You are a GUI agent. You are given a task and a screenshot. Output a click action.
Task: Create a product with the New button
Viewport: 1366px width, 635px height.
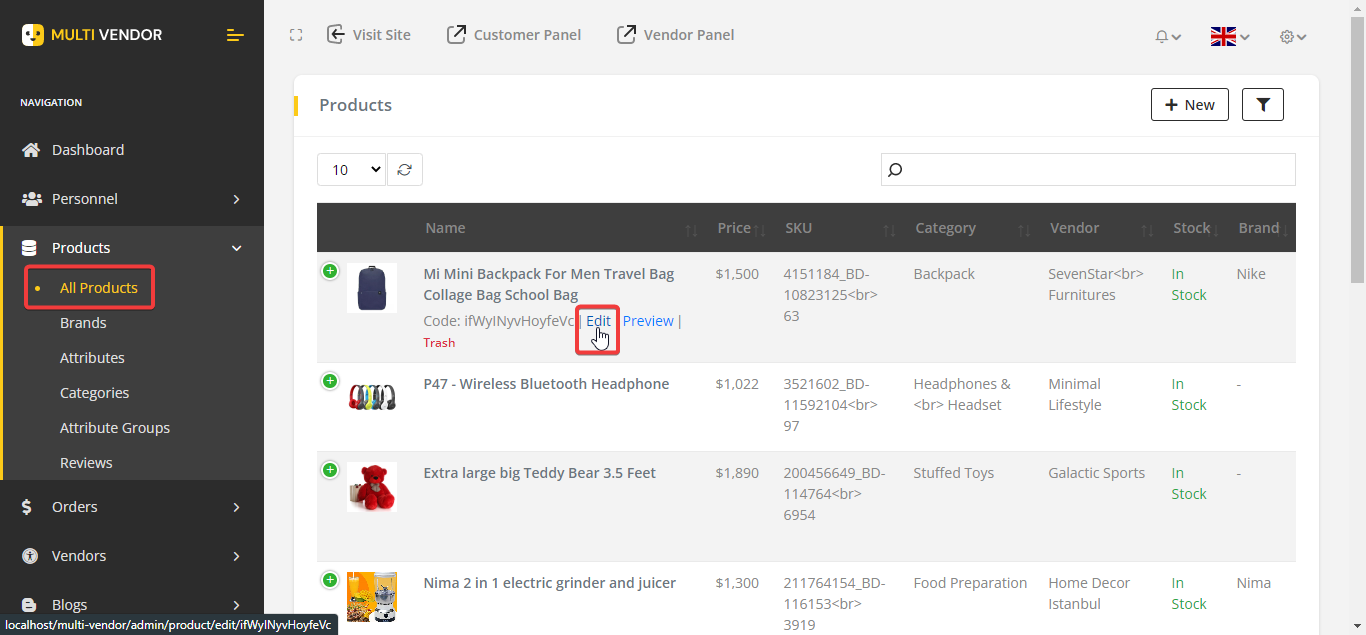coord(1189,104)
